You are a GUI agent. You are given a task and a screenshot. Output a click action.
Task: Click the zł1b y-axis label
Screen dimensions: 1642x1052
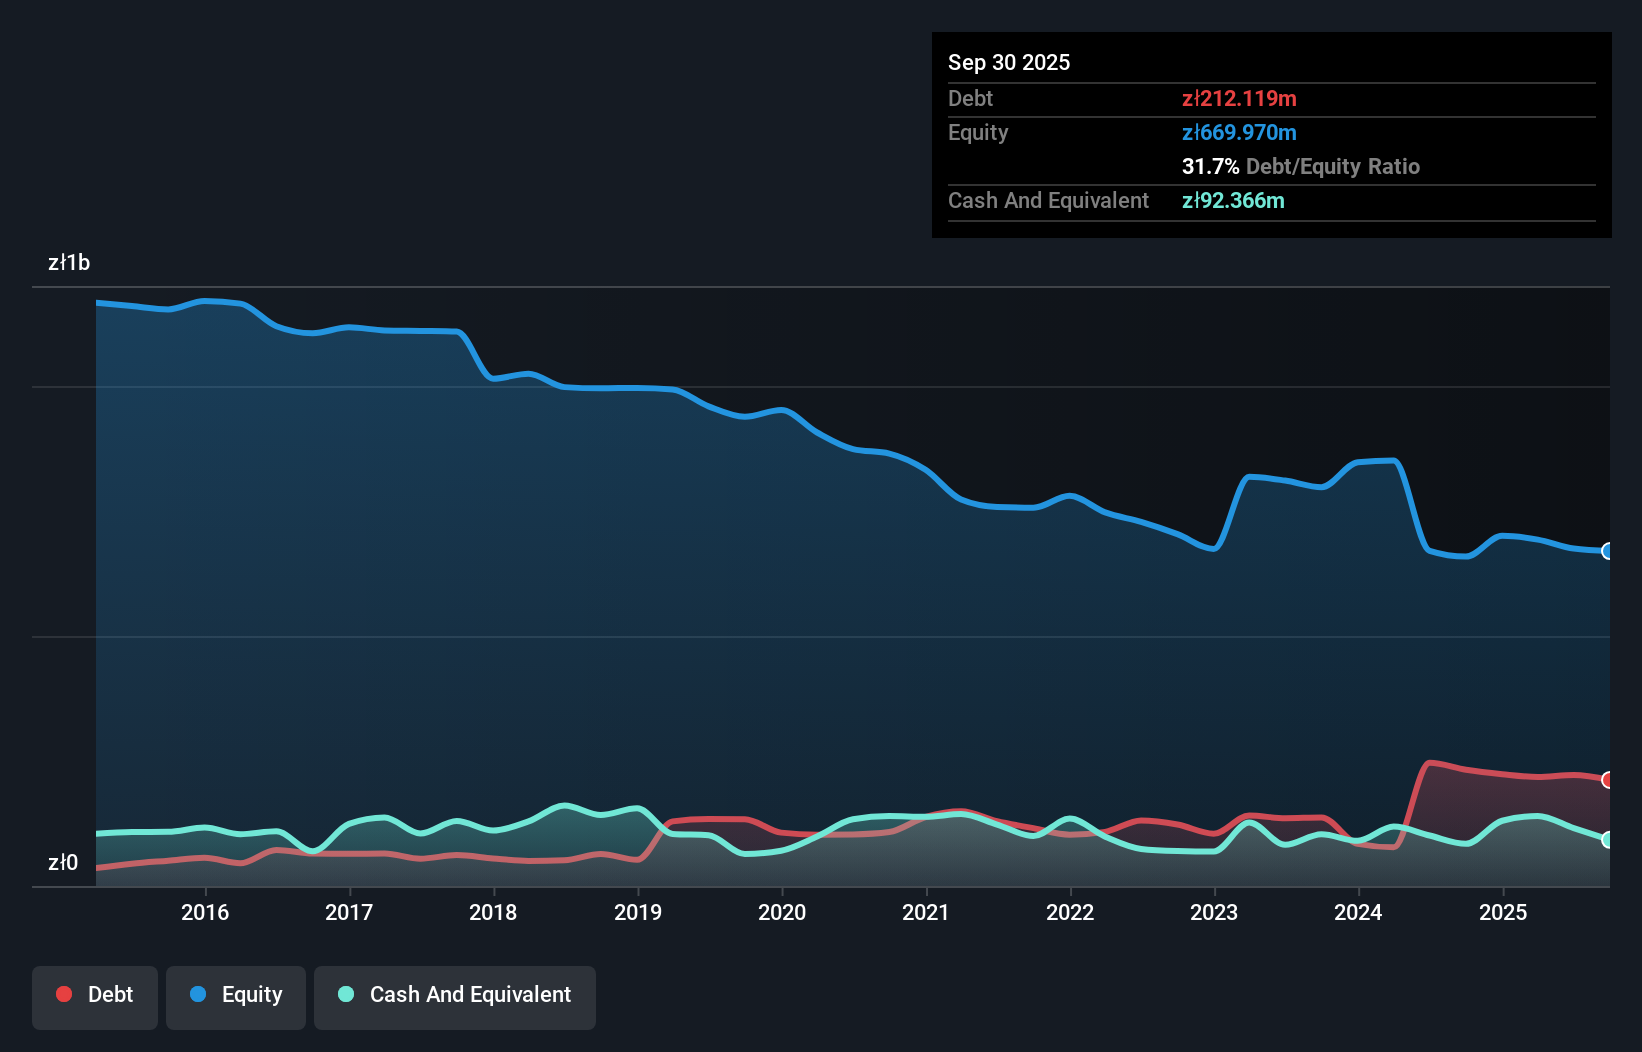click(x=69, y=262)
